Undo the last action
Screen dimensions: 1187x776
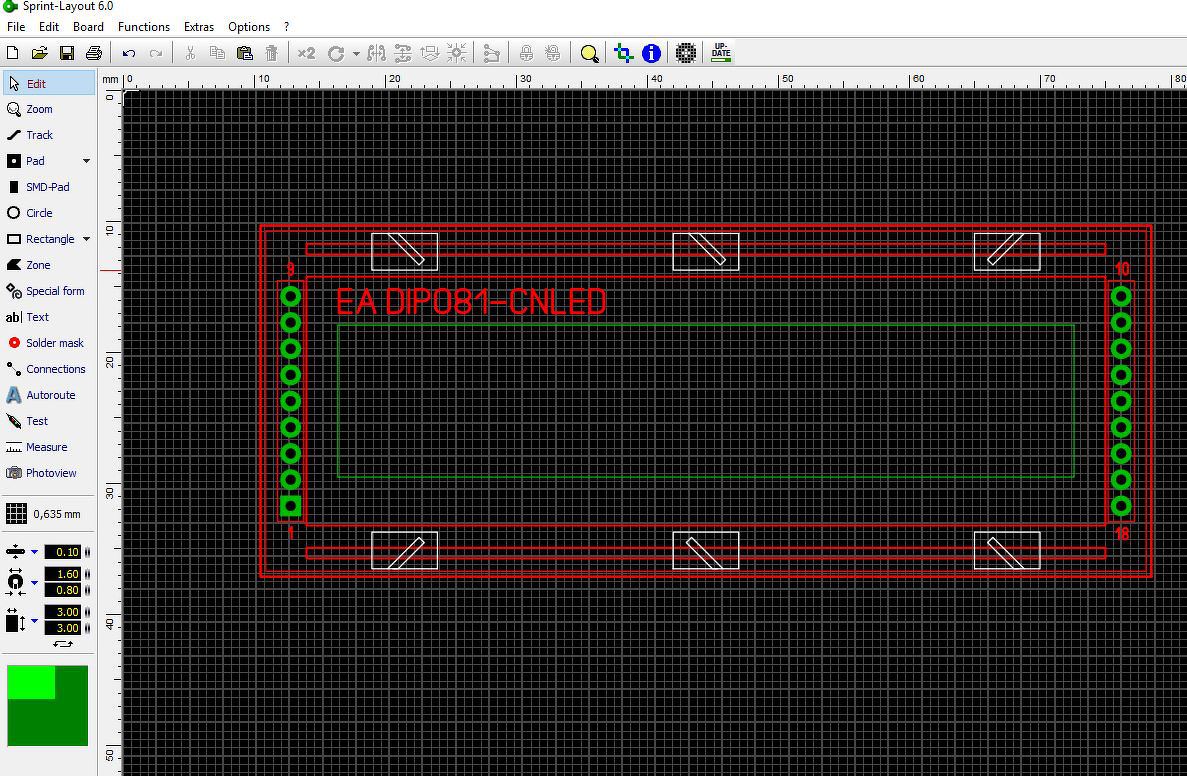pos(129,53)
